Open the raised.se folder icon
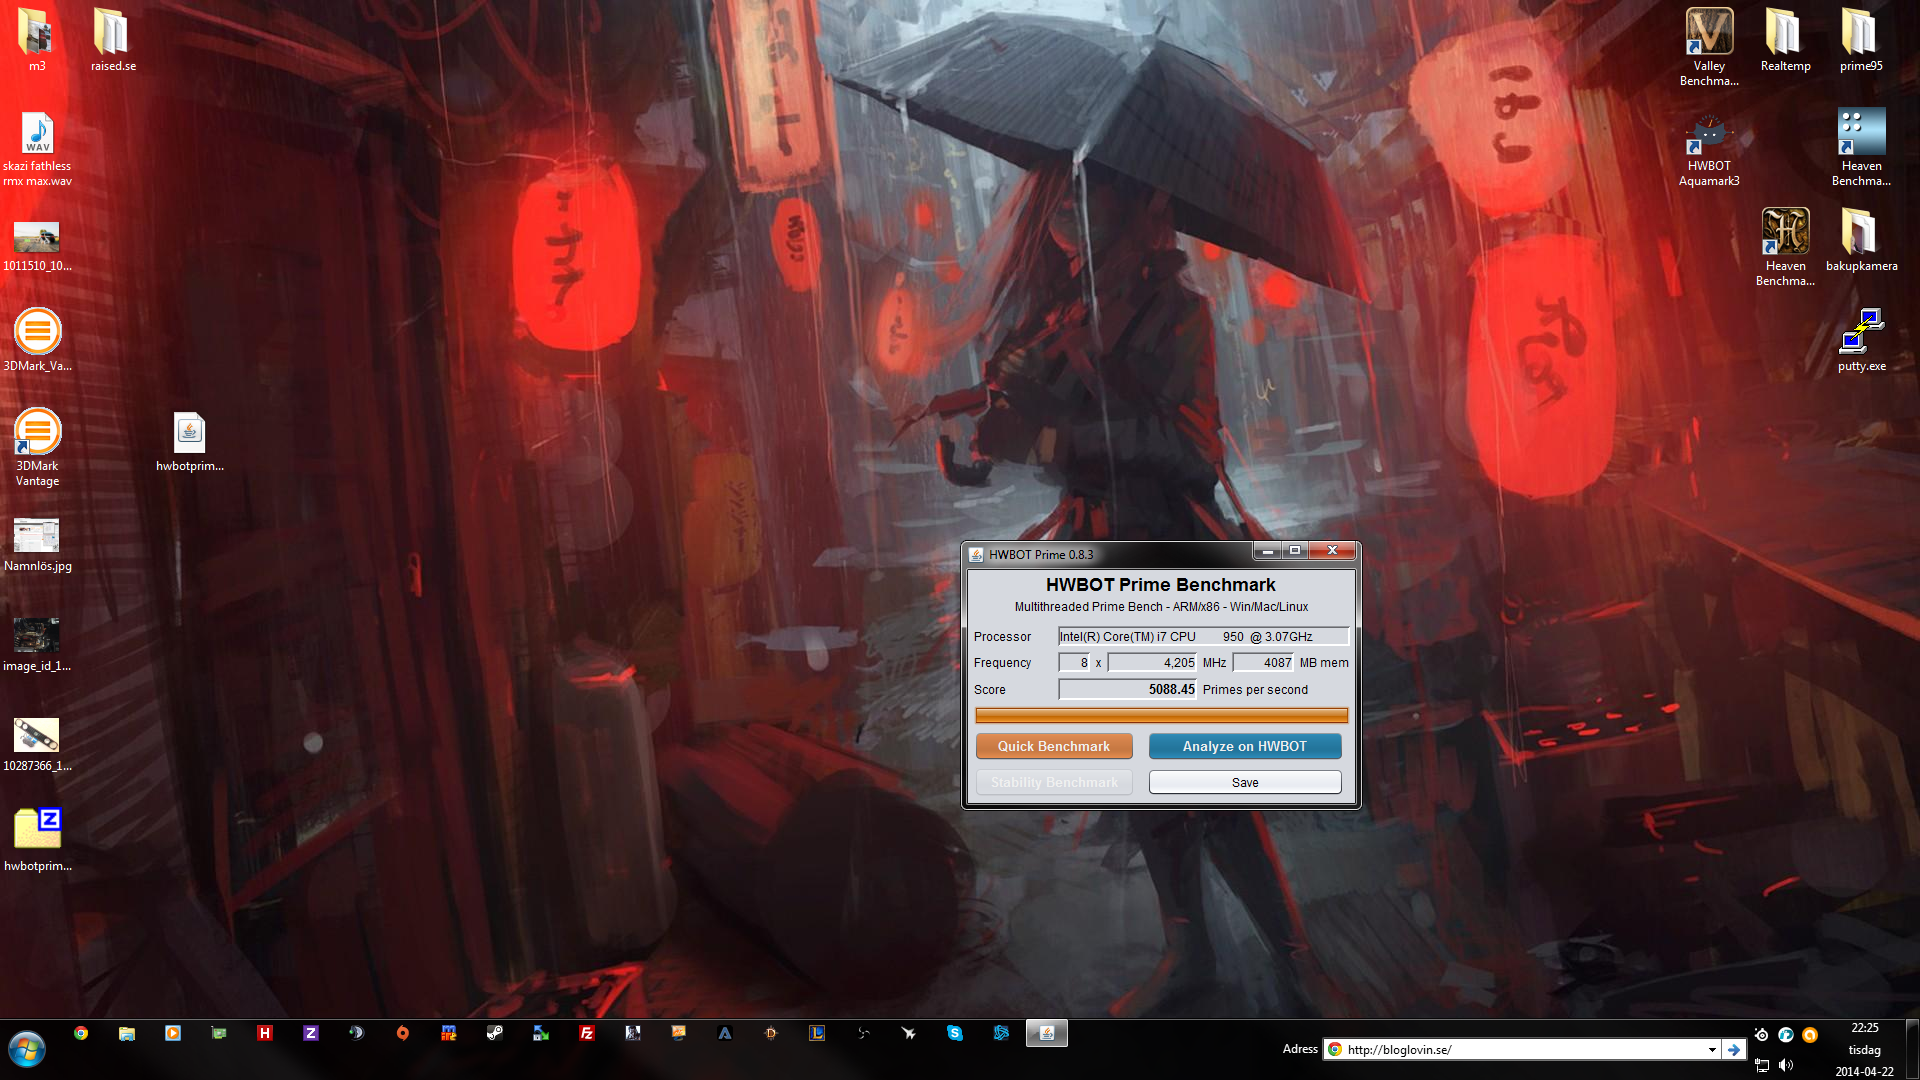Viewport: 1920px width, 1080px height. point(113,40)
